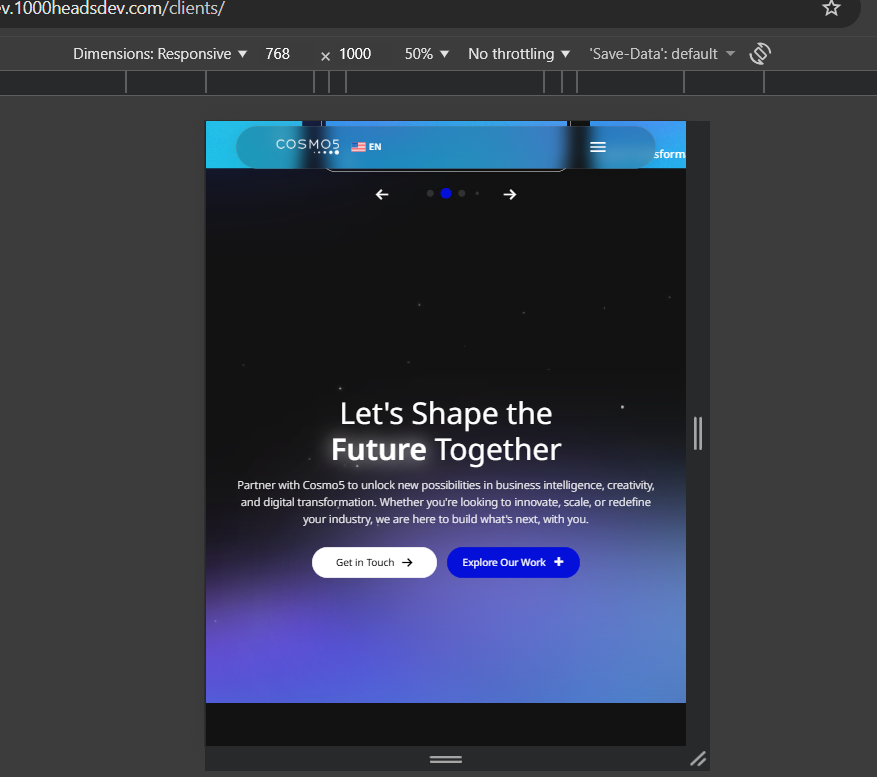The width and height of the screenshot is (877, 777).
Task: Open the 'Save-Data': default dropdown
Action: [x=662, y=54]
